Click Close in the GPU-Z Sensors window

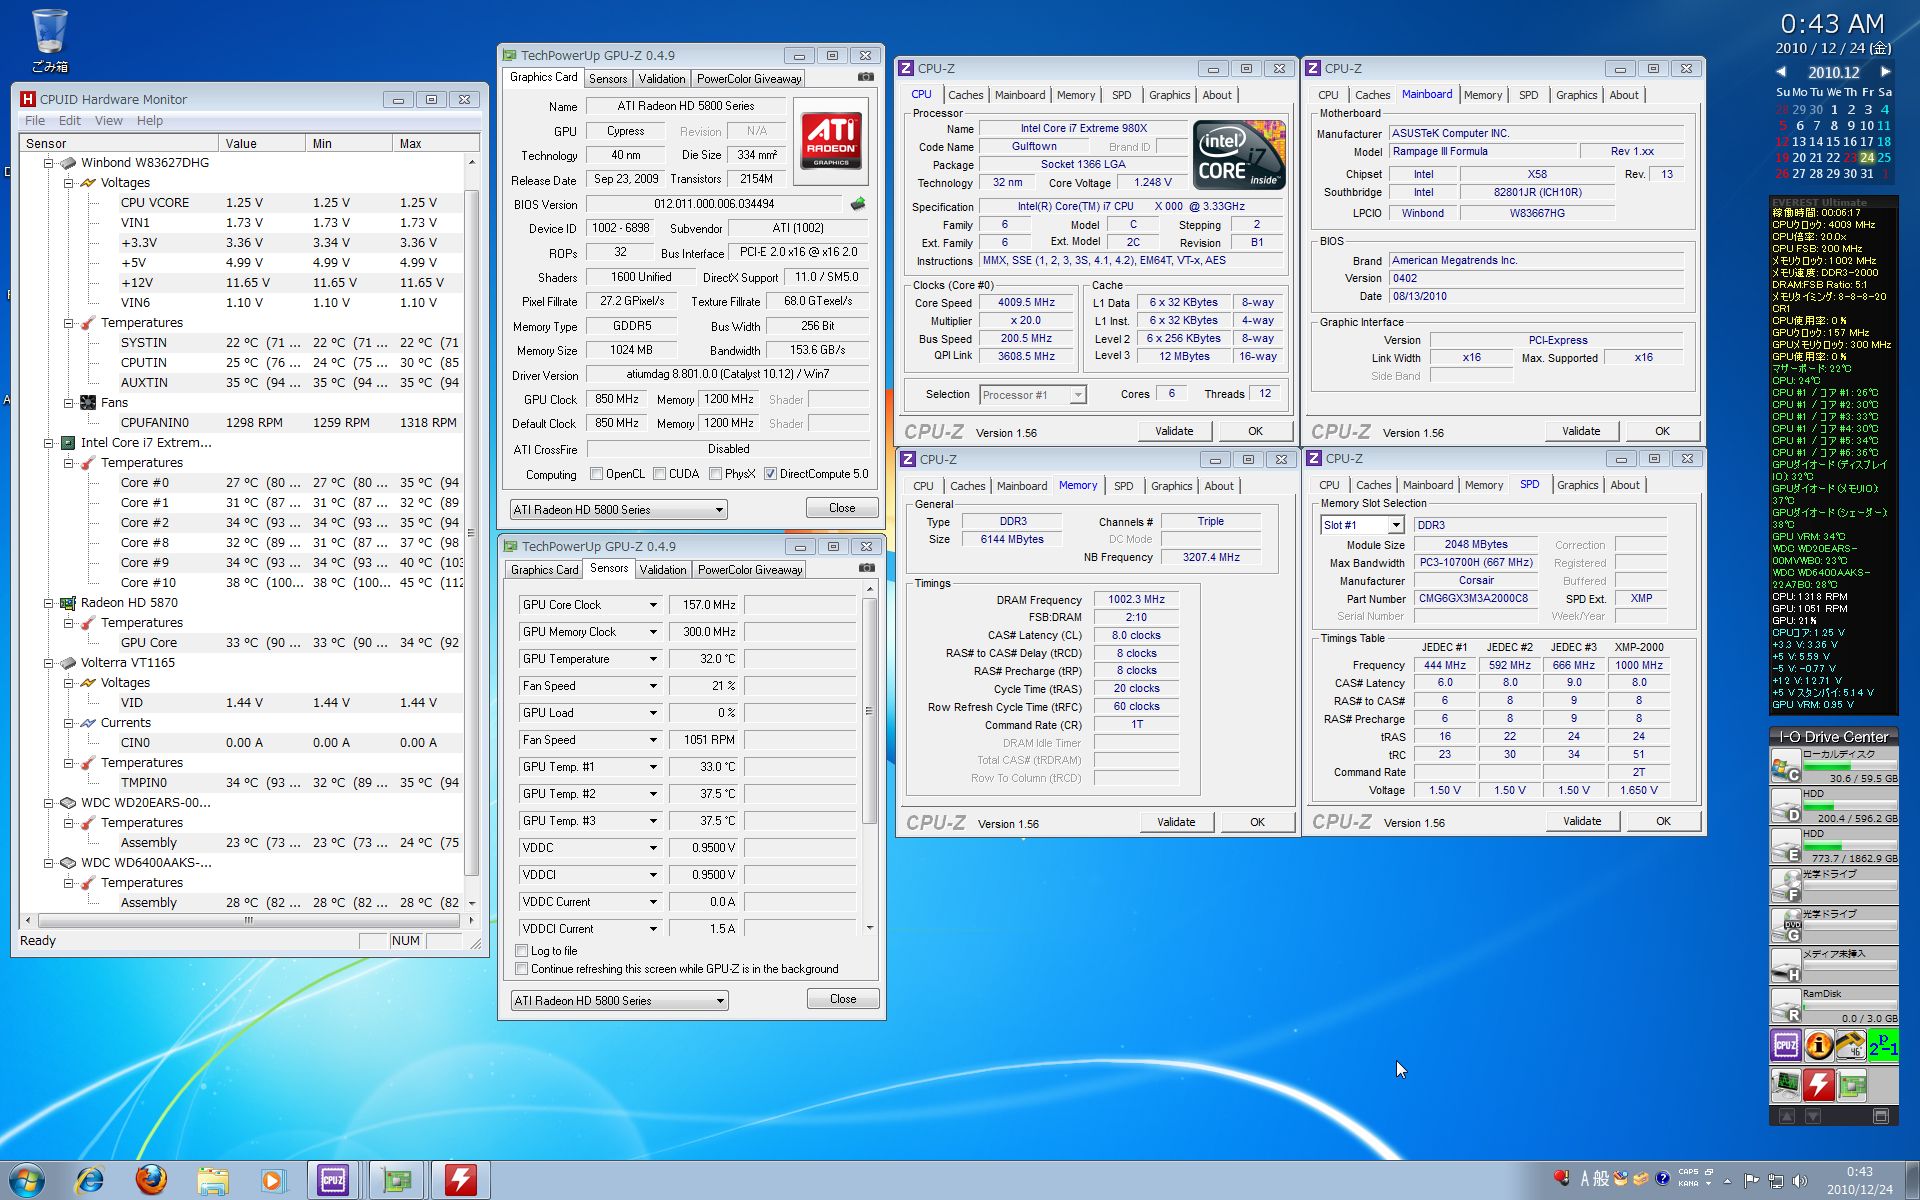[842, 999]
